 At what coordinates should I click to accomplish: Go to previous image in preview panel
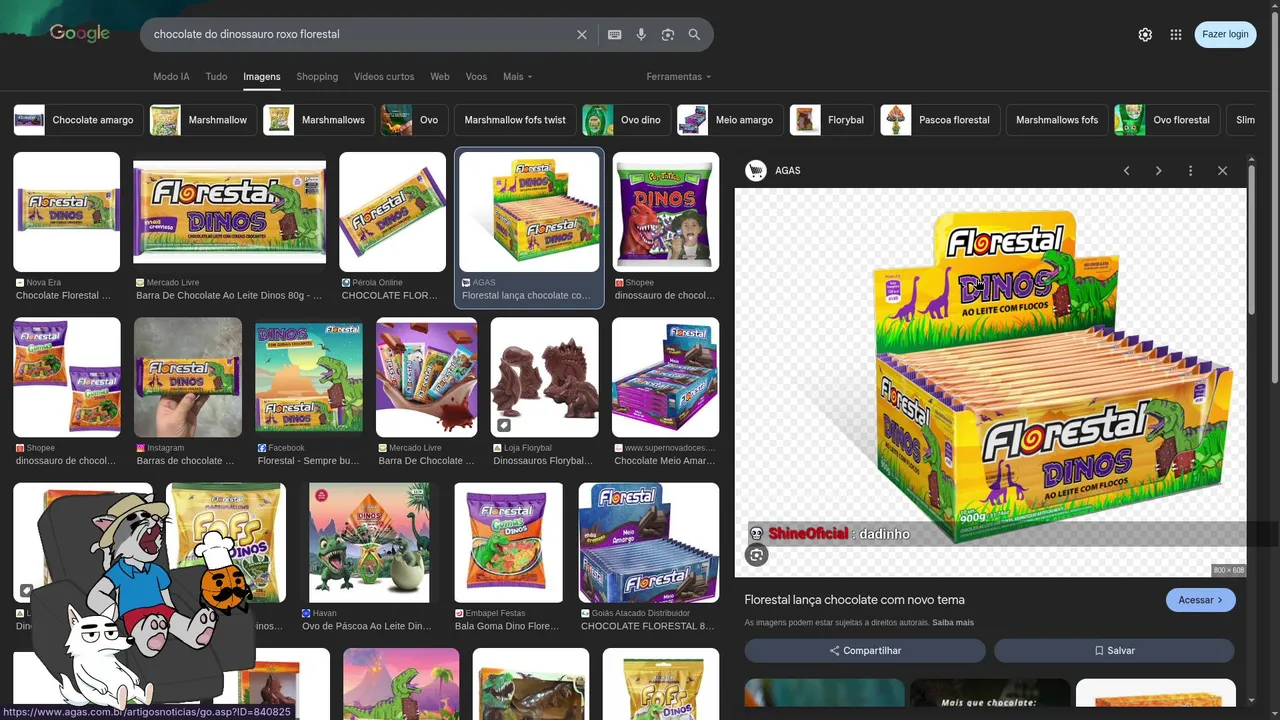[x=1127, y=171]
